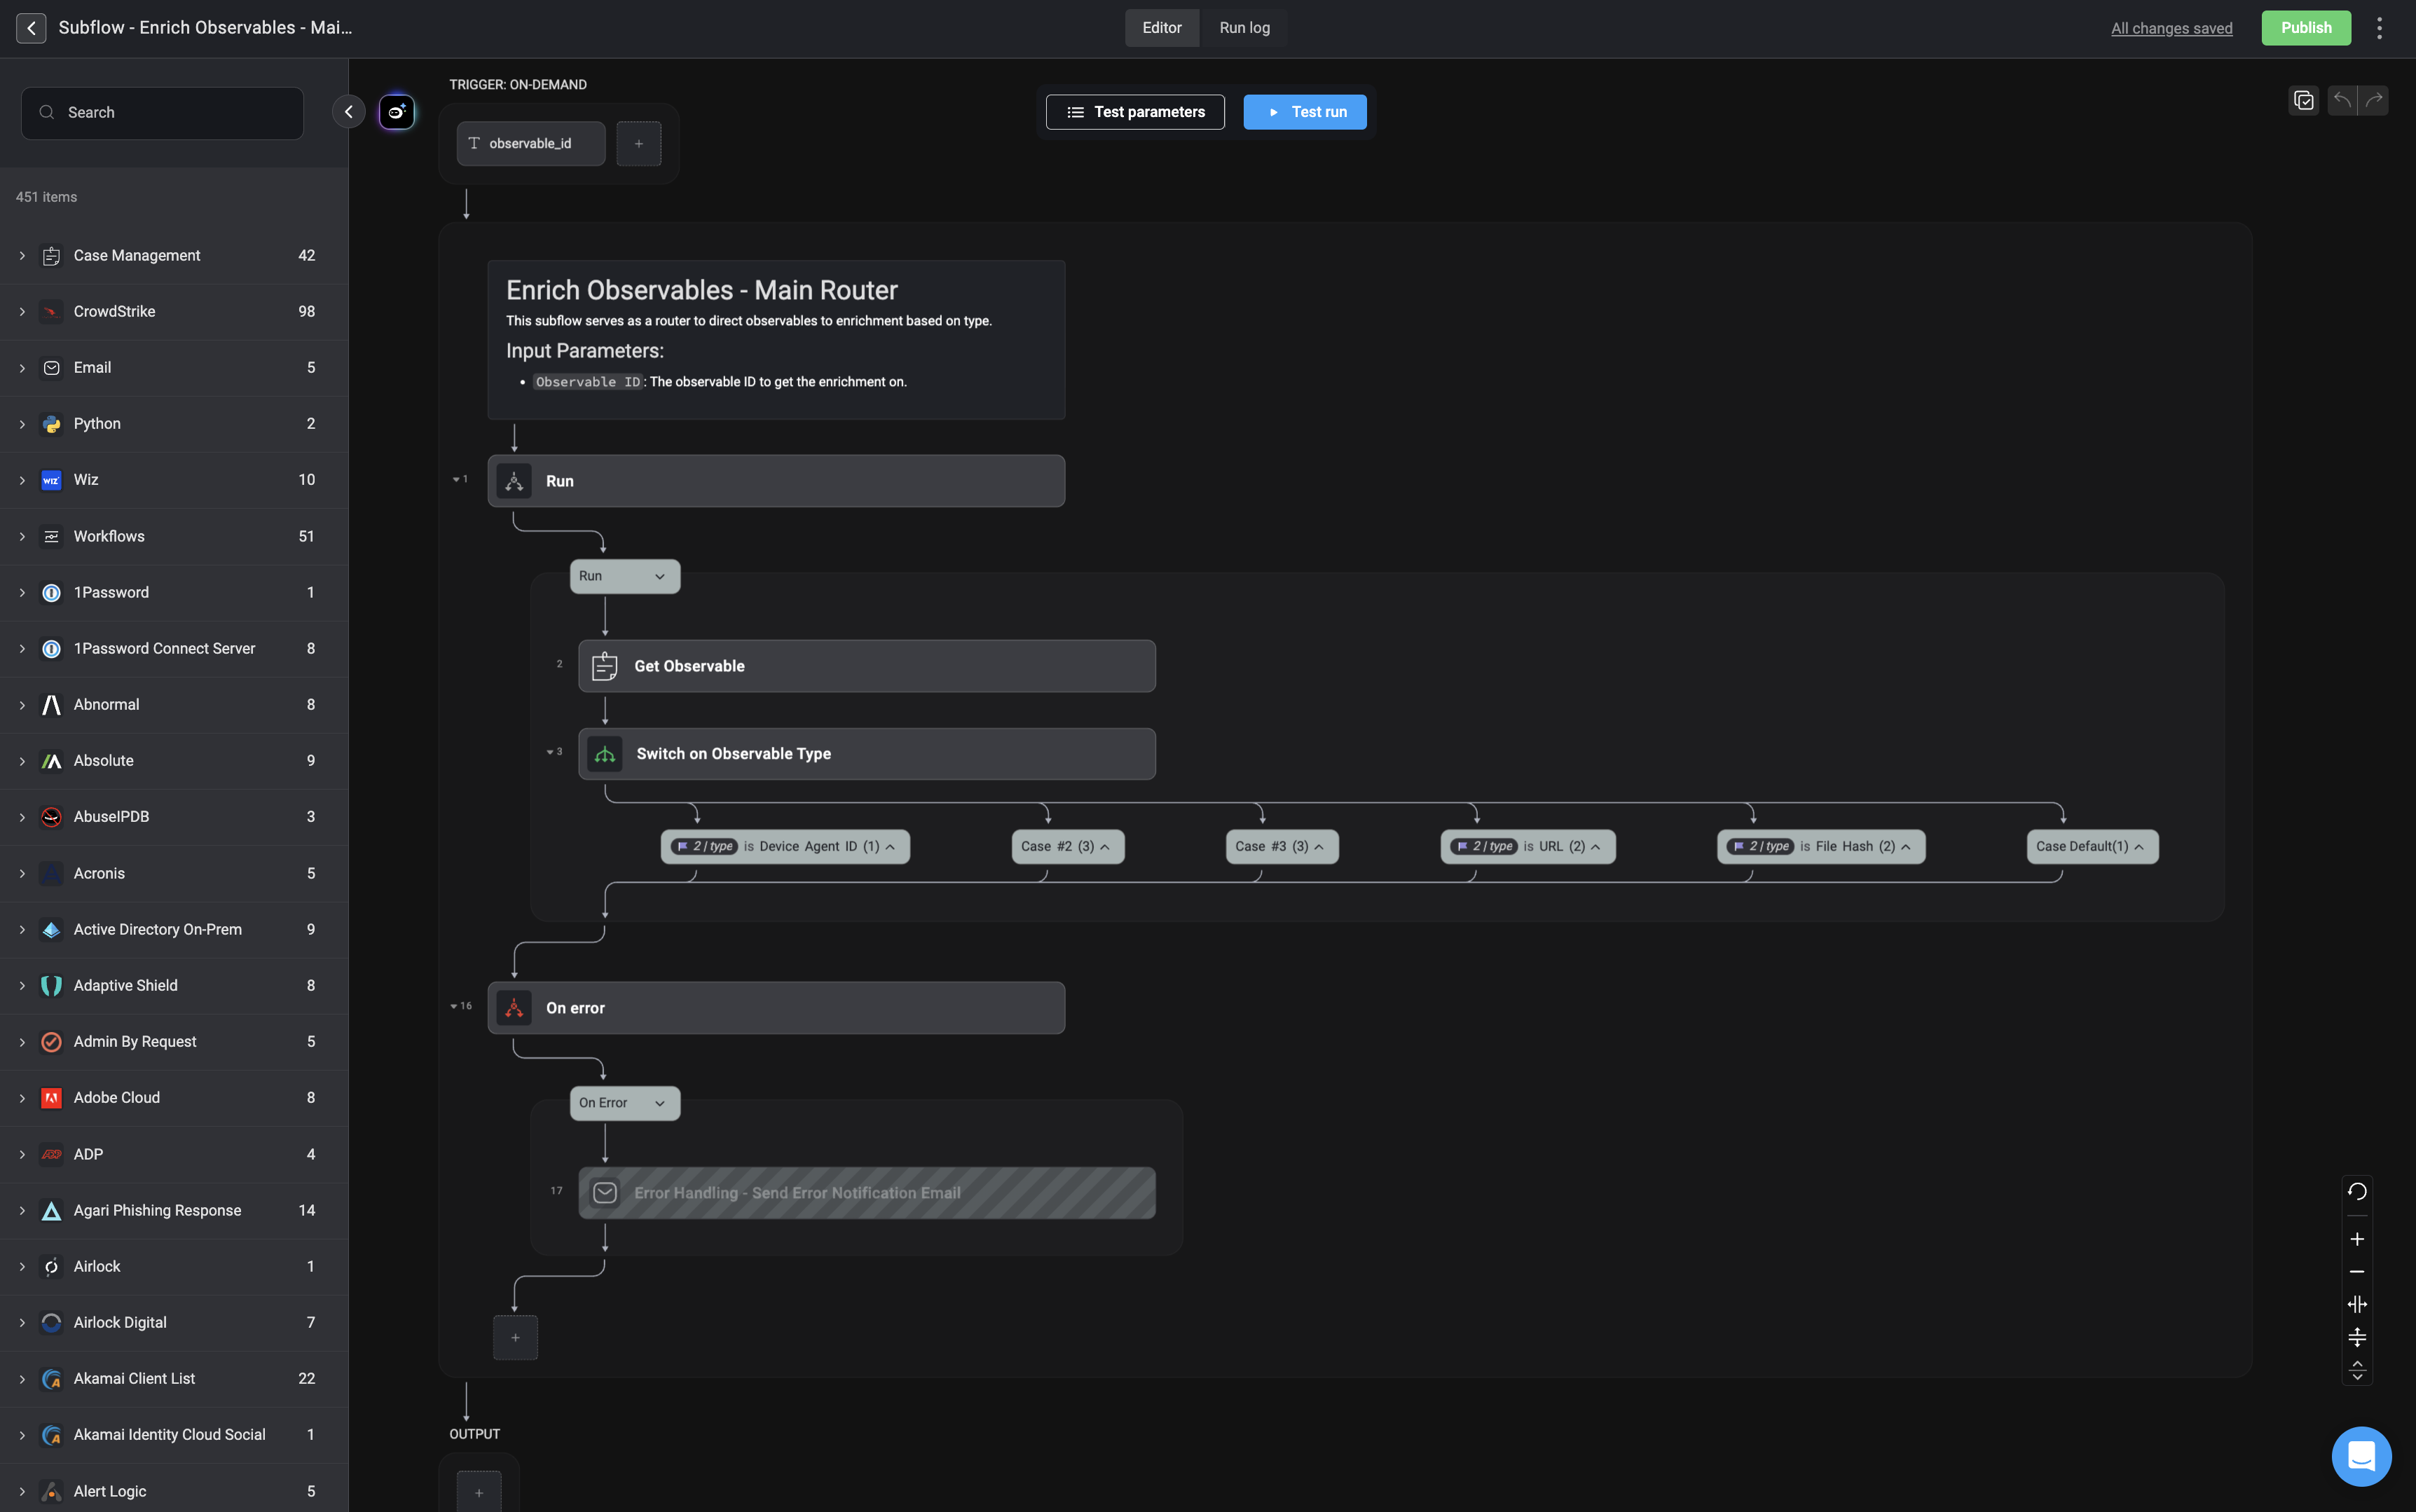Expand horizontal spacing of the canvas
Viewport: 2416px width, 1512px height.
click(2357, 1304)
